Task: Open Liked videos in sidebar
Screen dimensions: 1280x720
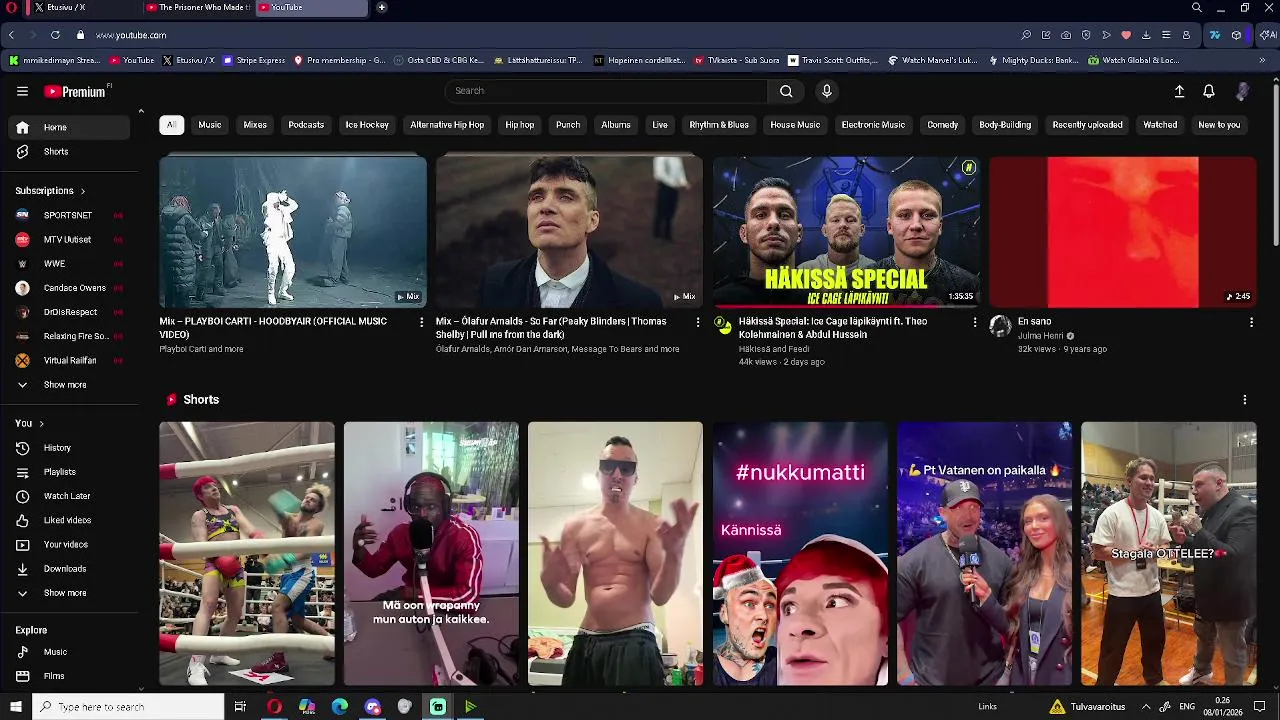Action: click(70, 521)
